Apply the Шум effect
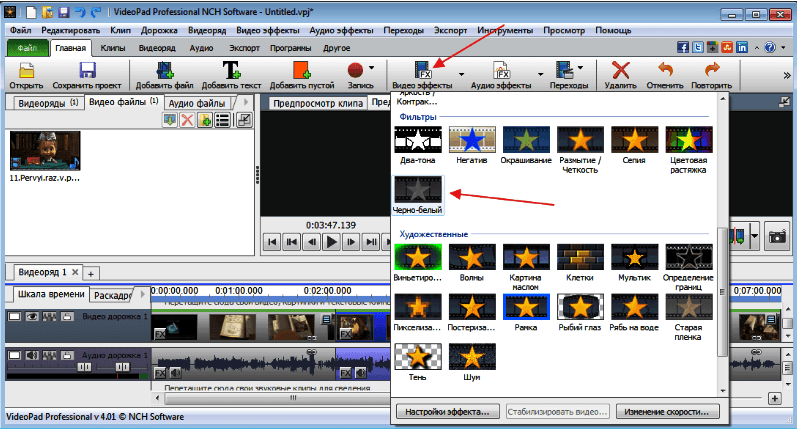797x429 pixels. [x=472, y=362]
